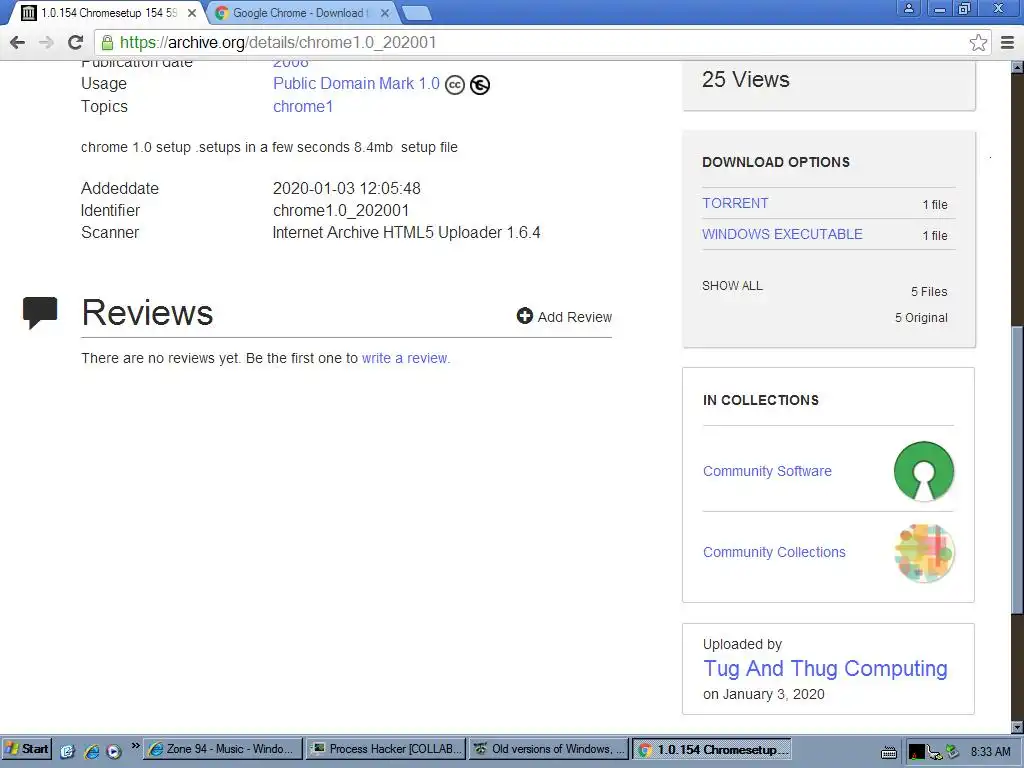Bookmark this page with the star icon
The image size is (1024, 768).
[978, 42]
